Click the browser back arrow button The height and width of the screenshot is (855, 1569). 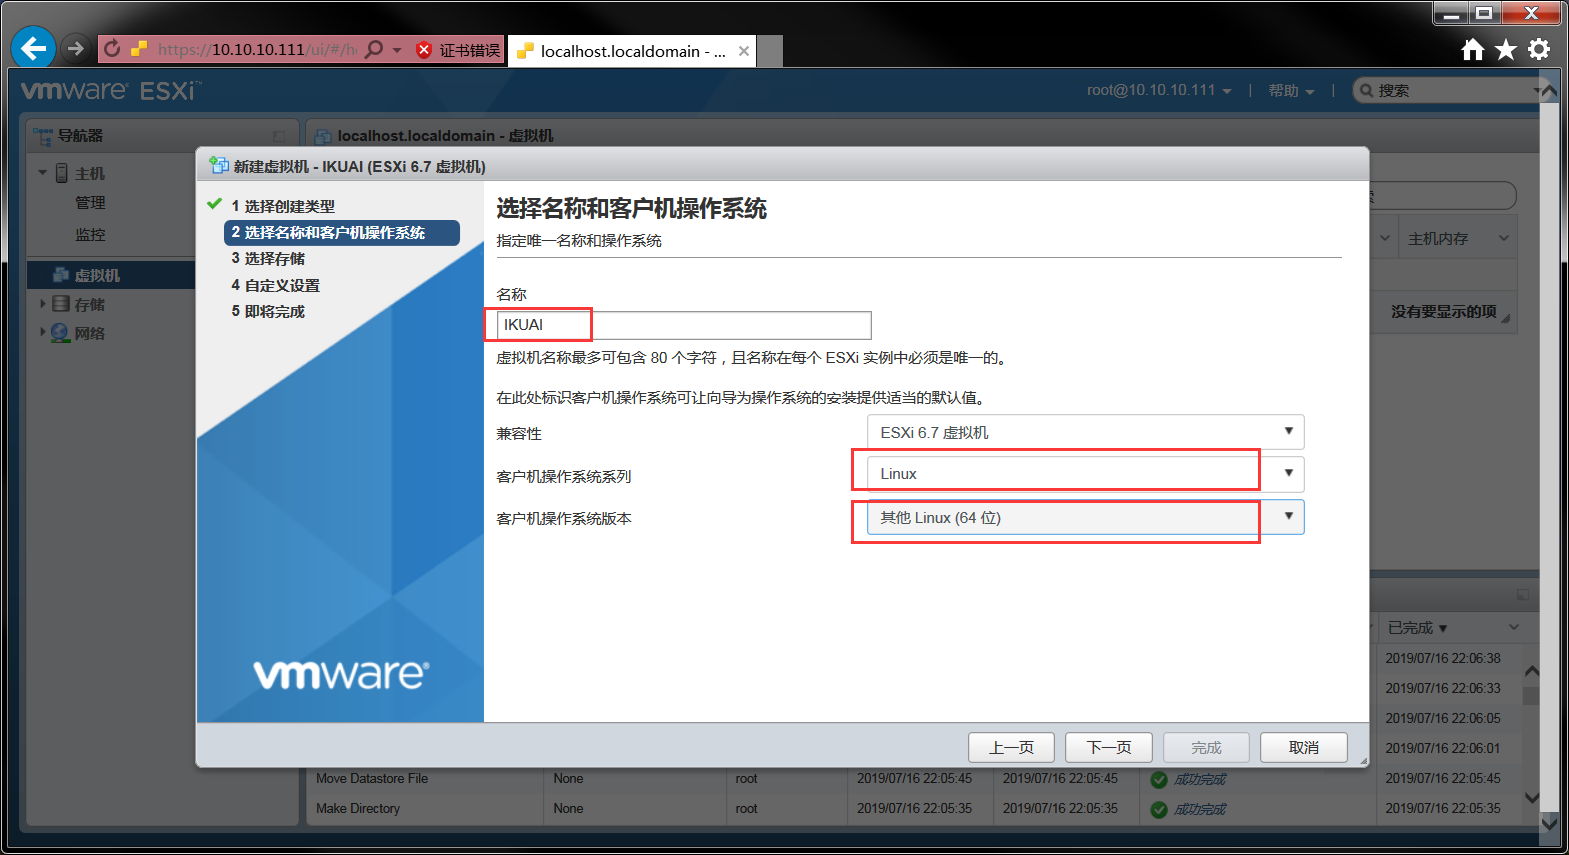tap(33, 48)
